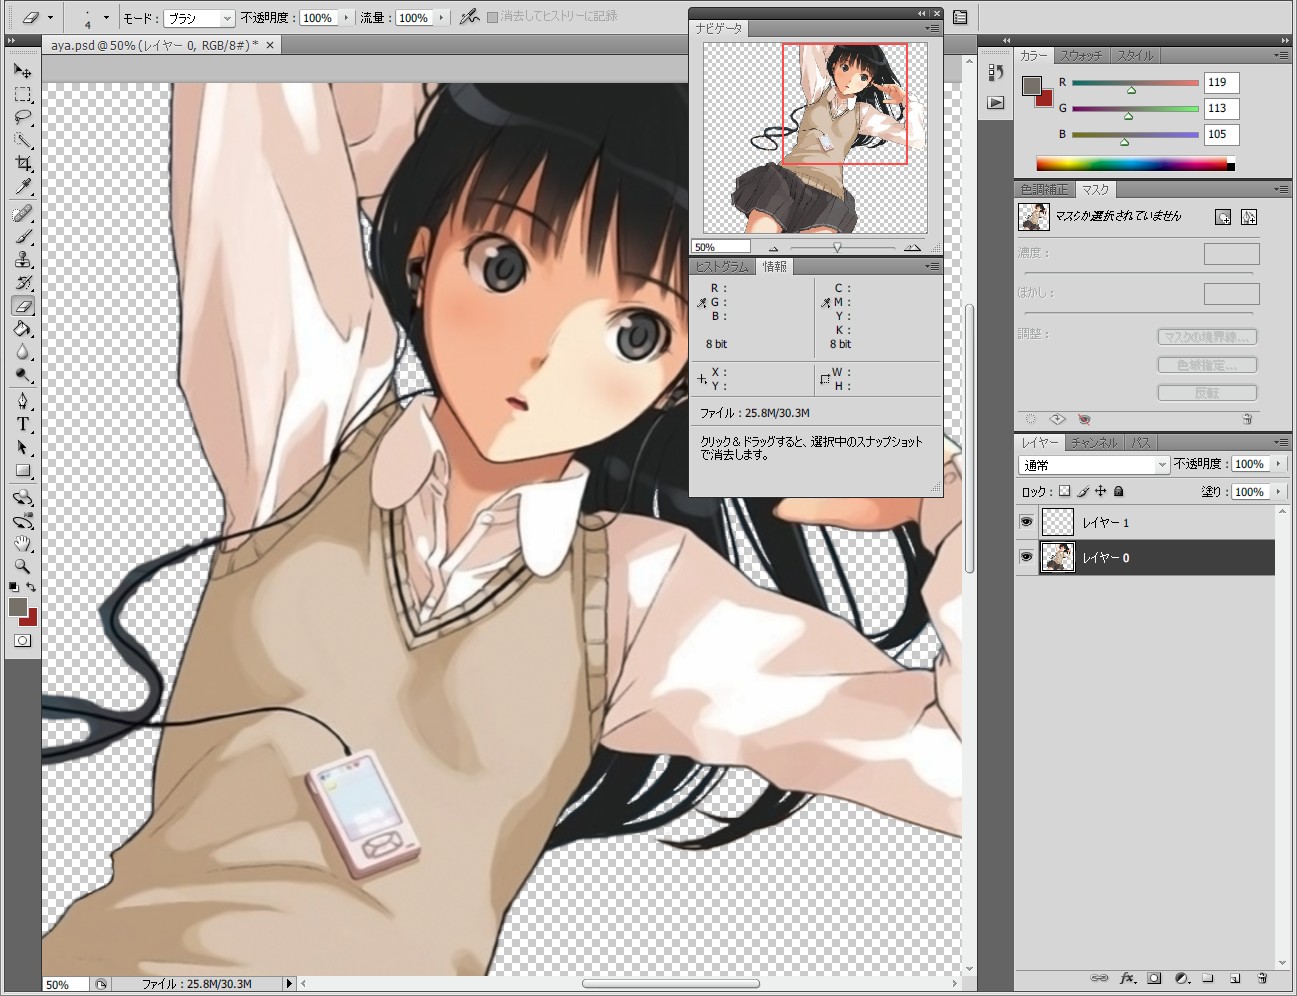Select the Rectangle shape tool

[x=23, y=471]
